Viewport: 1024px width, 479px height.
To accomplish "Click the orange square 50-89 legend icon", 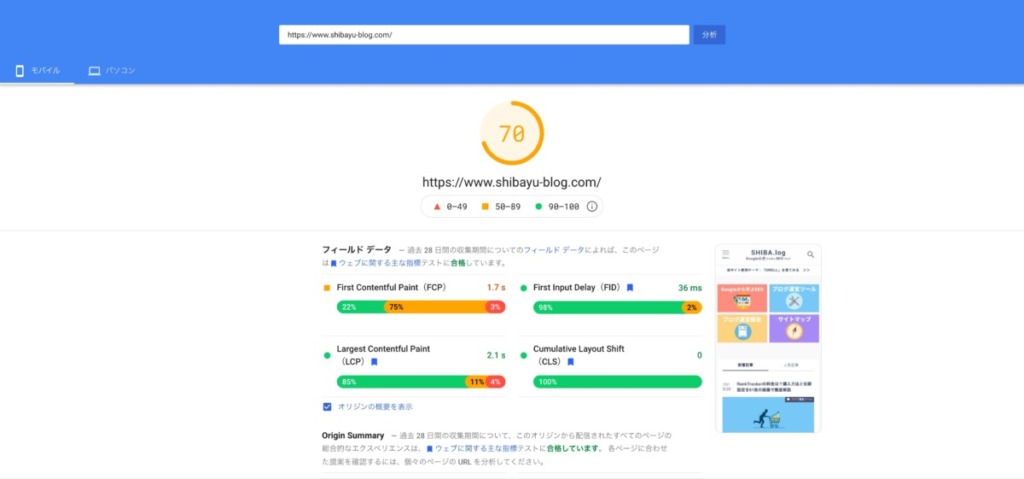I will click(485, 206).
